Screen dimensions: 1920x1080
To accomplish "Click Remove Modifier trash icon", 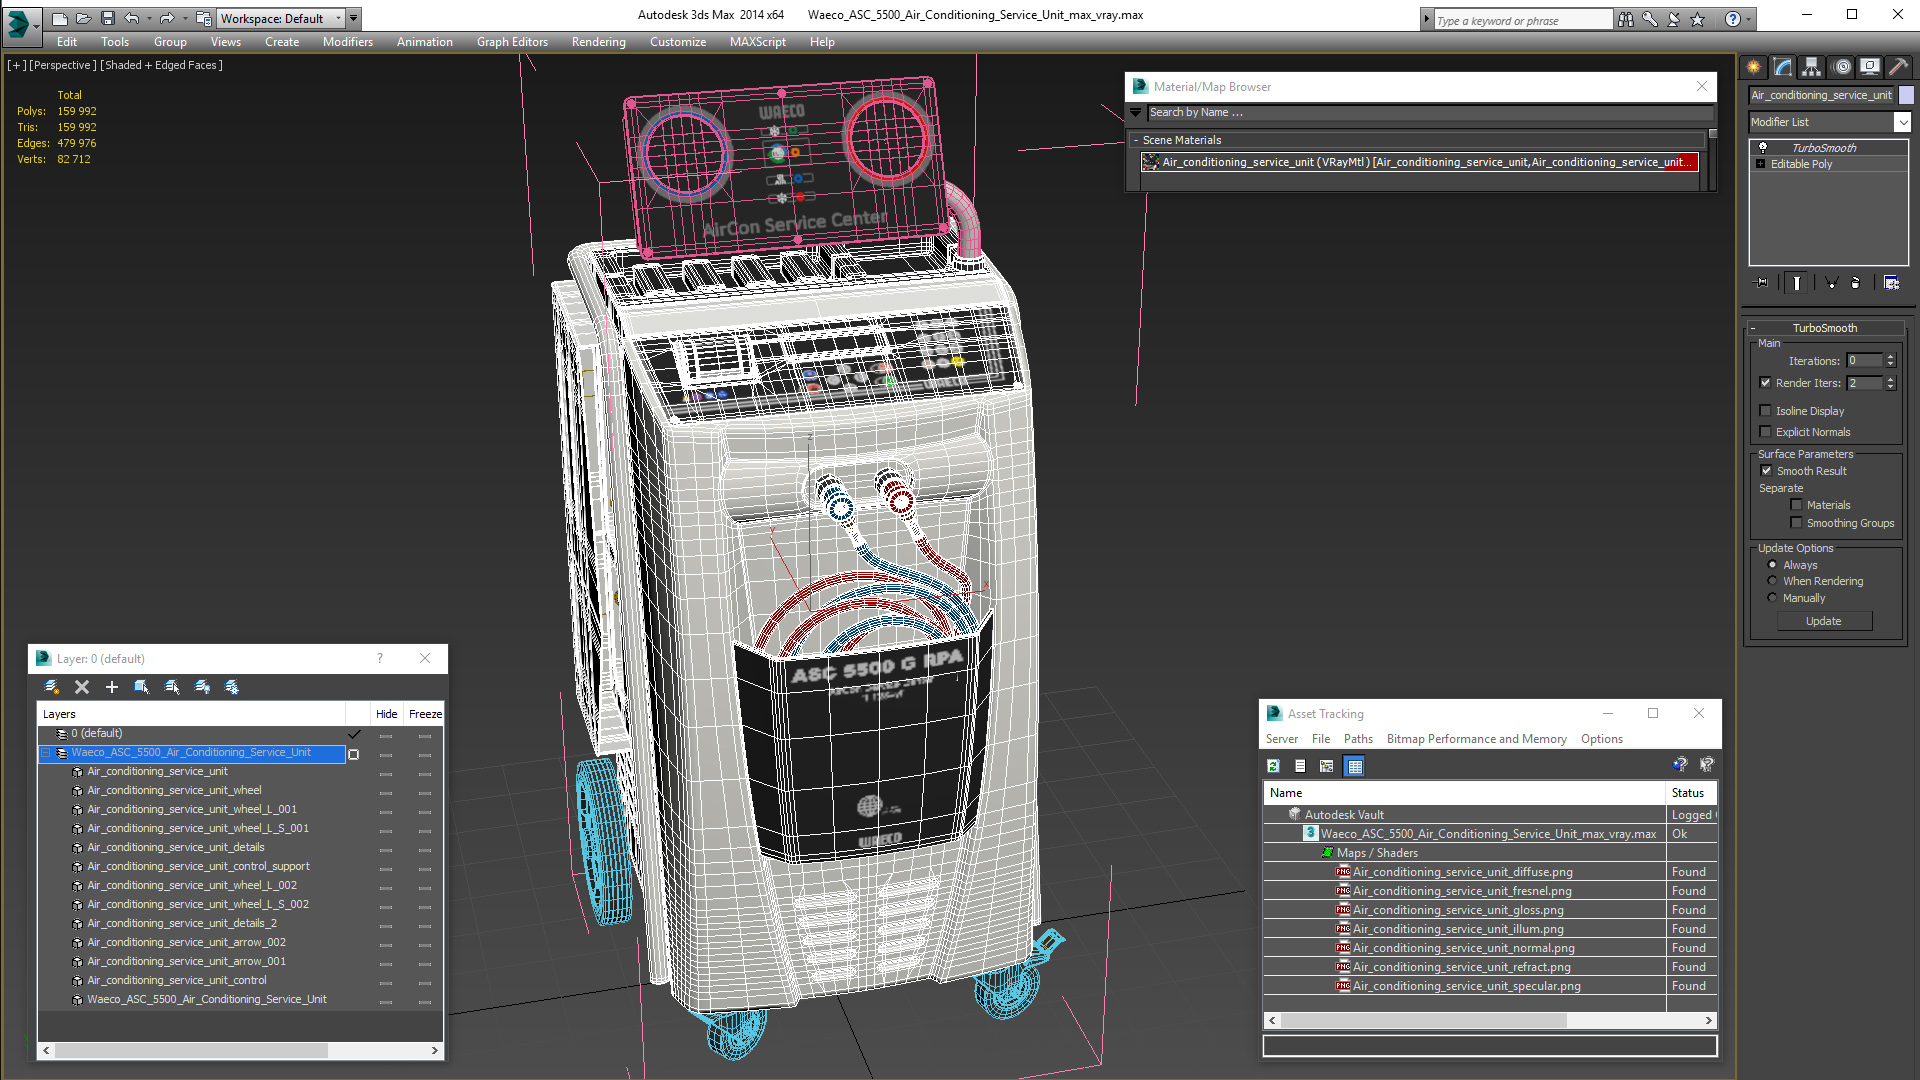I will click(x=1856, y=283).
